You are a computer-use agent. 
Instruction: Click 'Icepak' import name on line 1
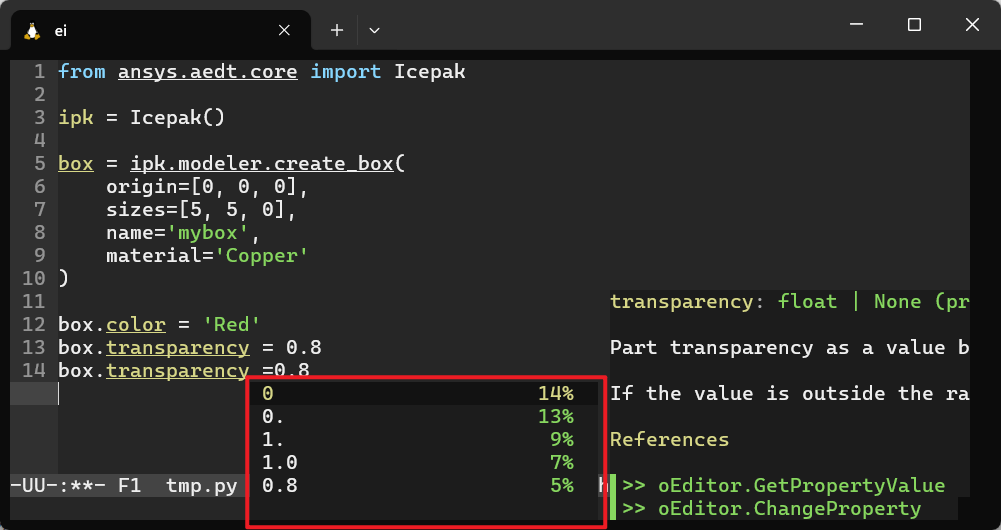430,72
